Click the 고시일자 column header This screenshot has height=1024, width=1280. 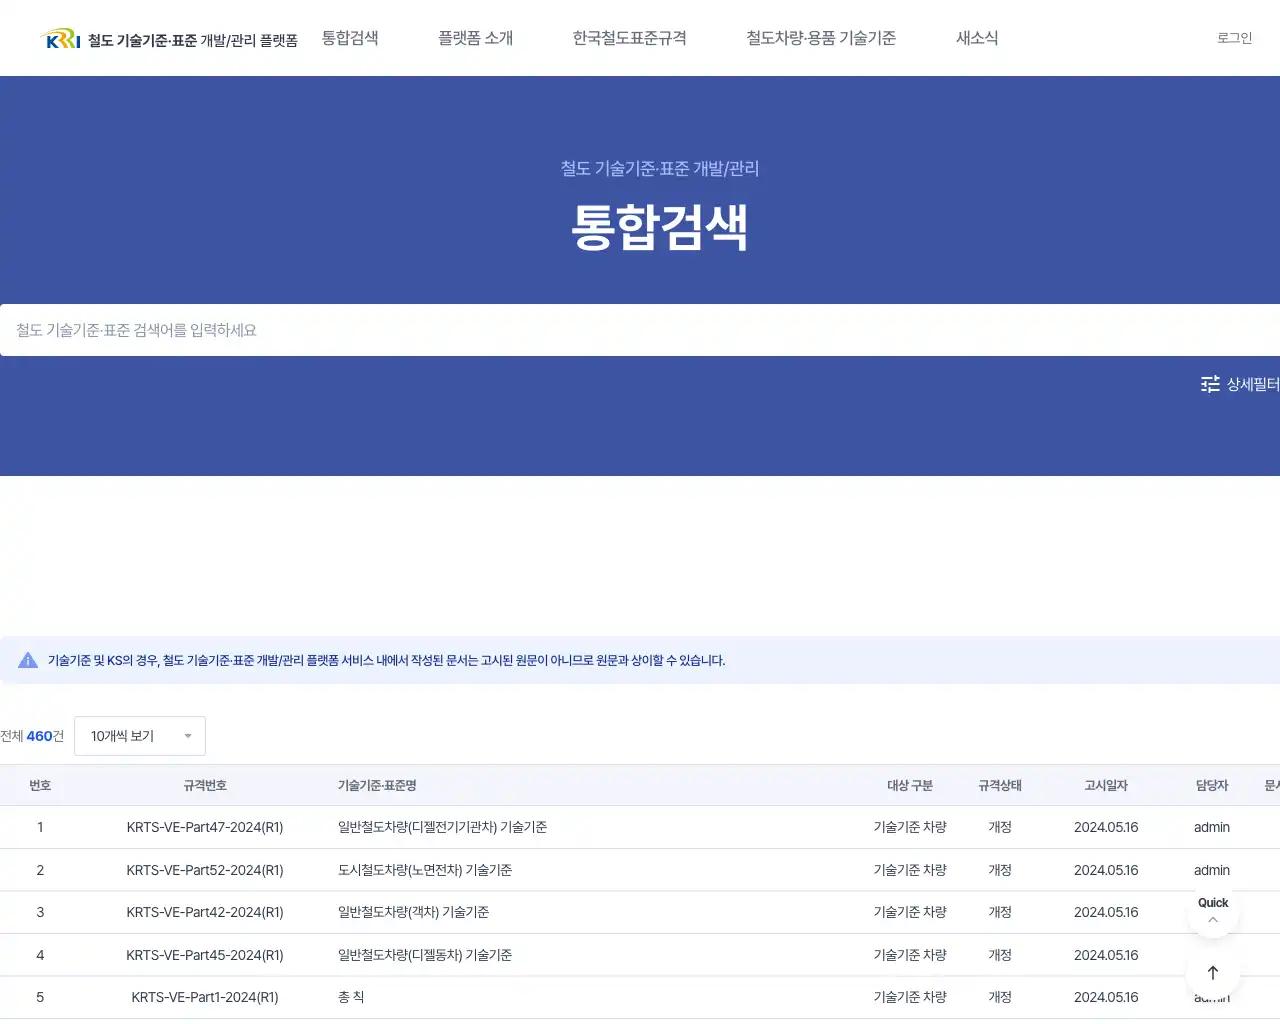pos(1106,785)
